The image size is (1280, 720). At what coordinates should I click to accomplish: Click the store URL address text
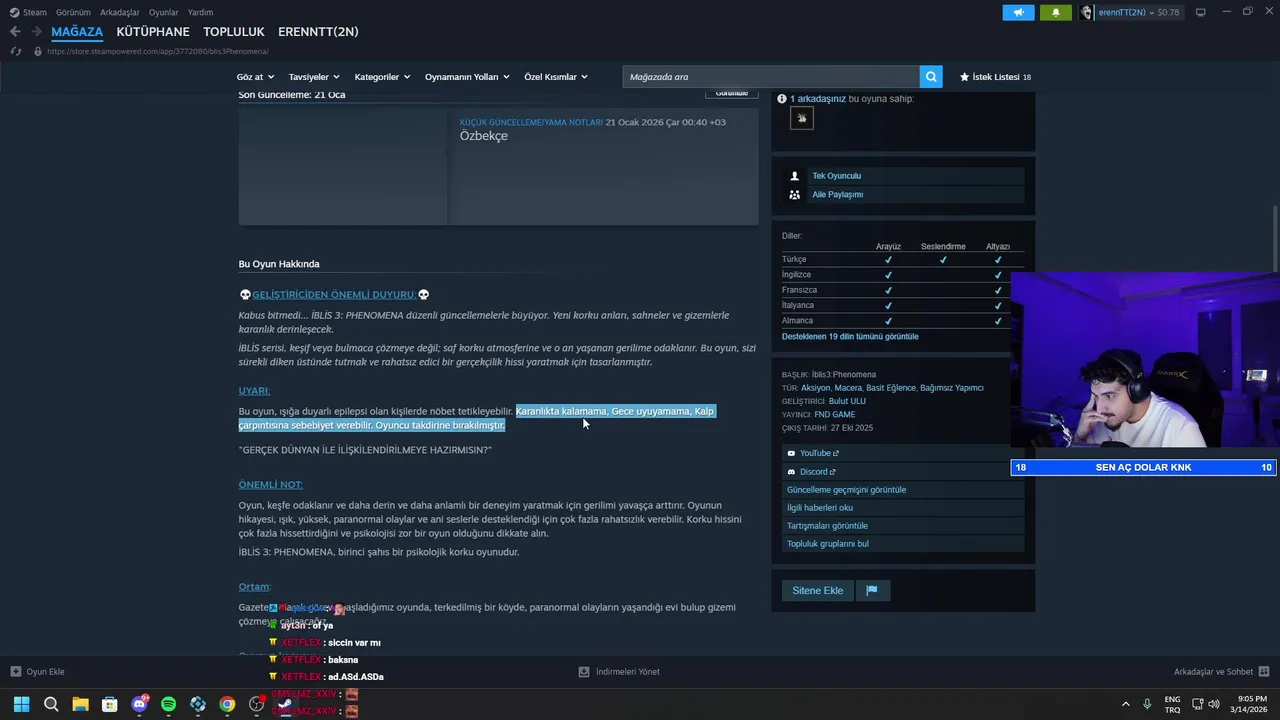[157, 51]
